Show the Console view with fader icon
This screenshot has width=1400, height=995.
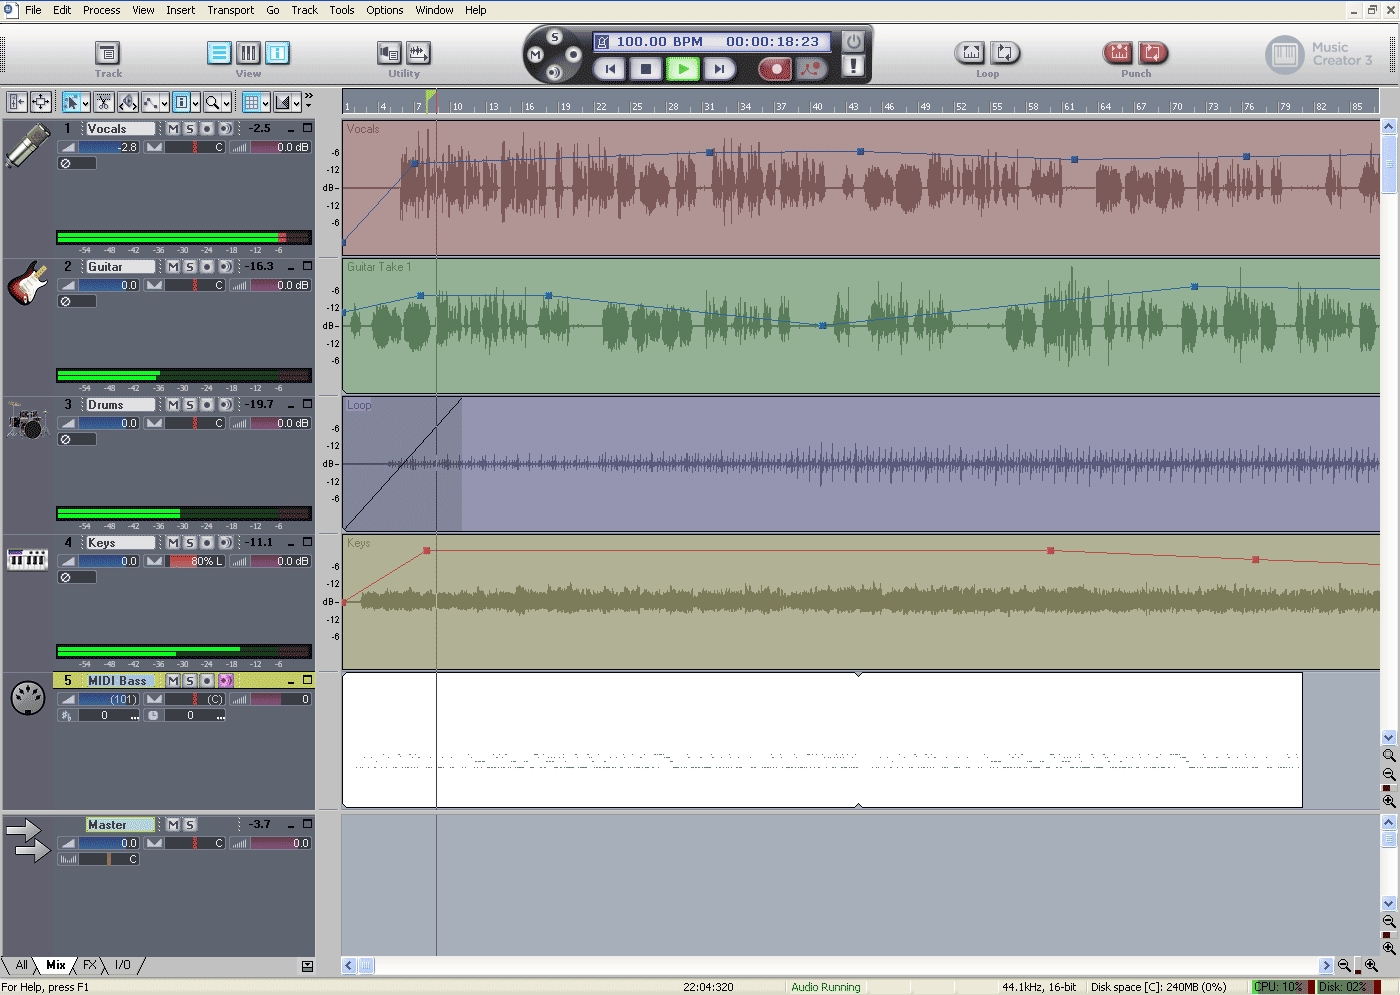click(x=248, y=53)
